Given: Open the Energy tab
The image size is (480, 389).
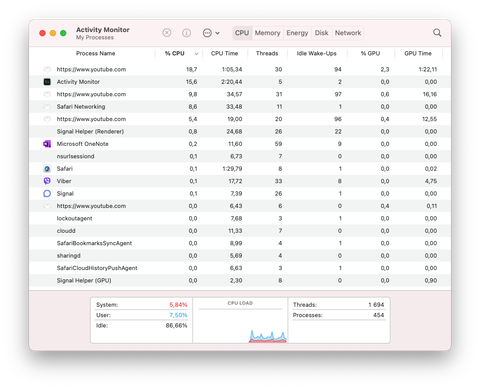Looking at the screenshot, I should (x=297, y=33).
